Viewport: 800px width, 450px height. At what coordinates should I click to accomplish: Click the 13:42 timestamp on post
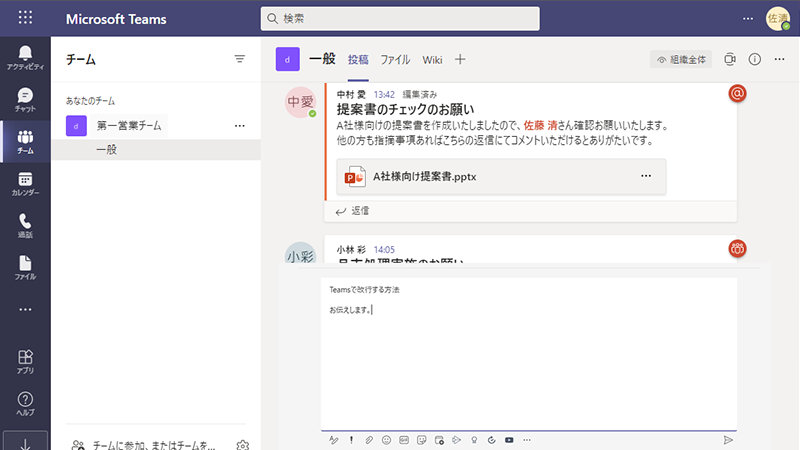tap(384, 94)
